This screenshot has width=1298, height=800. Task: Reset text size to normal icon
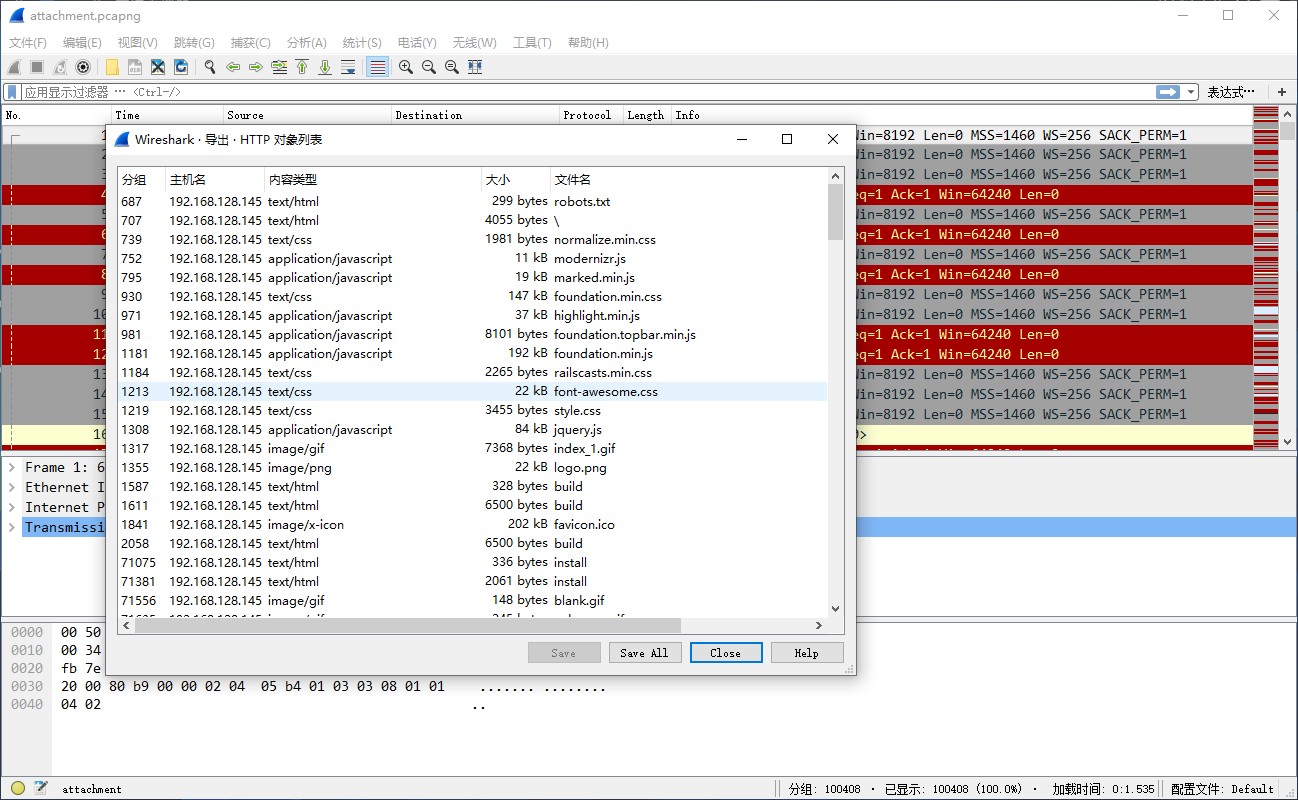(x=452, y=67)
